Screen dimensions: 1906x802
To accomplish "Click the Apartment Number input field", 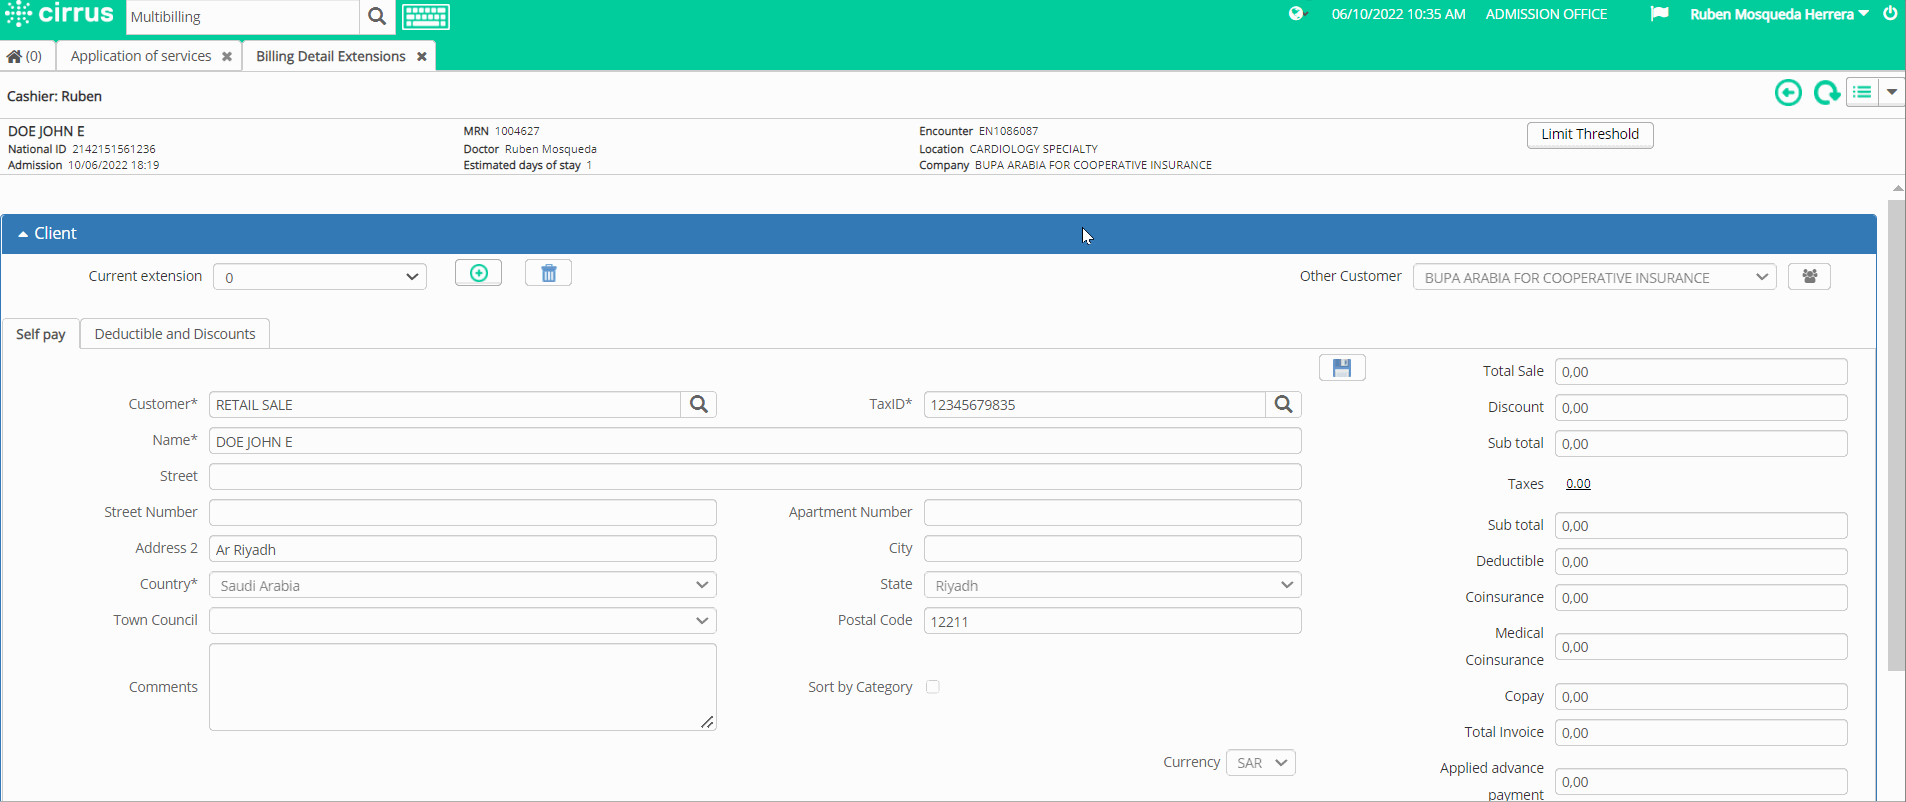I will [1113, 513].
